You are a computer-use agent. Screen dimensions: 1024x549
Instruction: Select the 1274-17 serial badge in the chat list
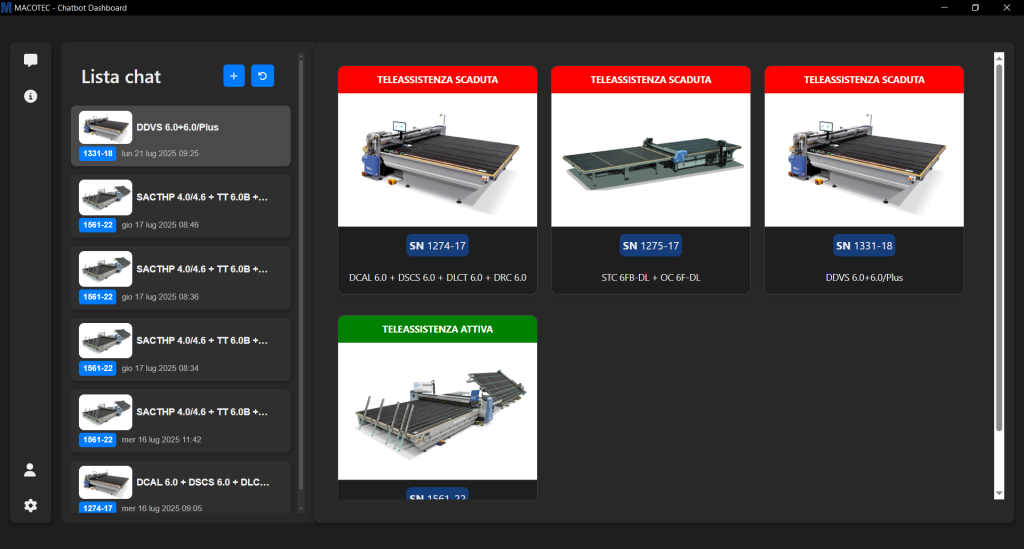coord(98,508)
